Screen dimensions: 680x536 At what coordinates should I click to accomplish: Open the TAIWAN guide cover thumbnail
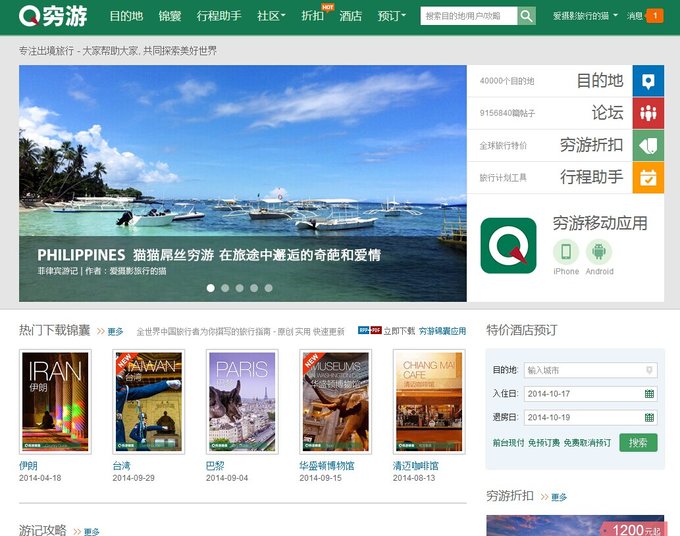149,402
